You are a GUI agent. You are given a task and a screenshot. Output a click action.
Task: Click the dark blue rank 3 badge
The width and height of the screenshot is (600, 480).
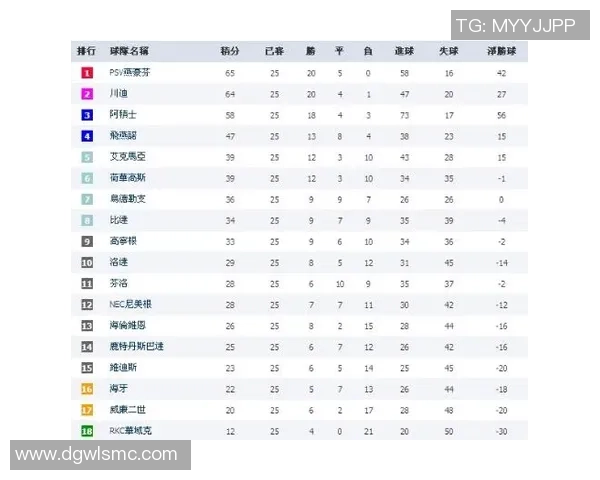coord(87,115)
